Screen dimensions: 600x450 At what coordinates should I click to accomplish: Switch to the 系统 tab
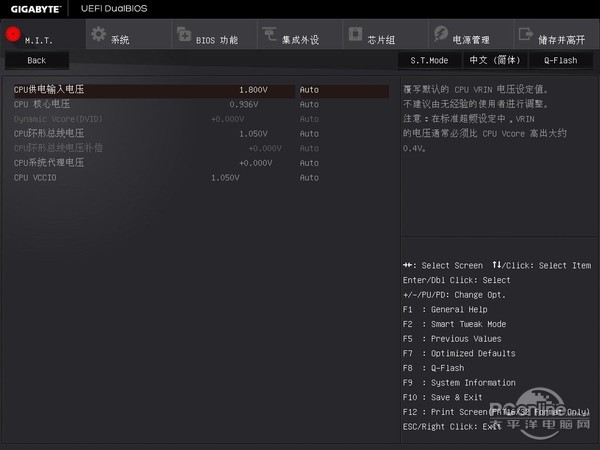coord(129,34)
